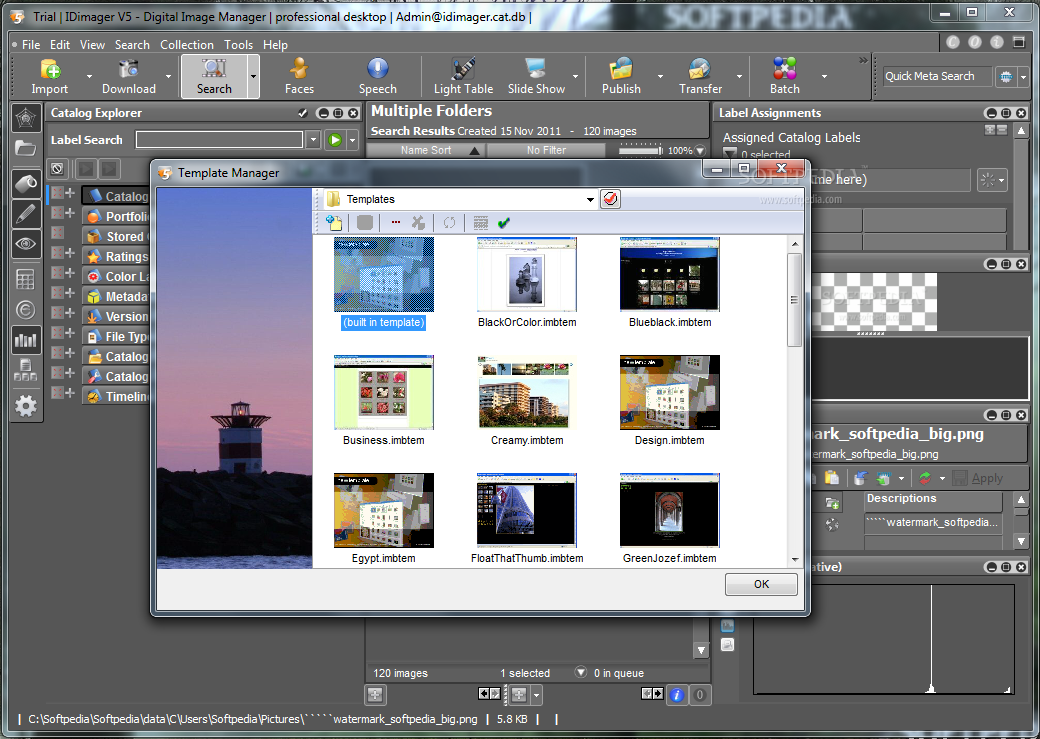This screenshot has height=739, width=1040.
Task: Open the histogram bars icon in left sidebar
Action: point(25,340)
